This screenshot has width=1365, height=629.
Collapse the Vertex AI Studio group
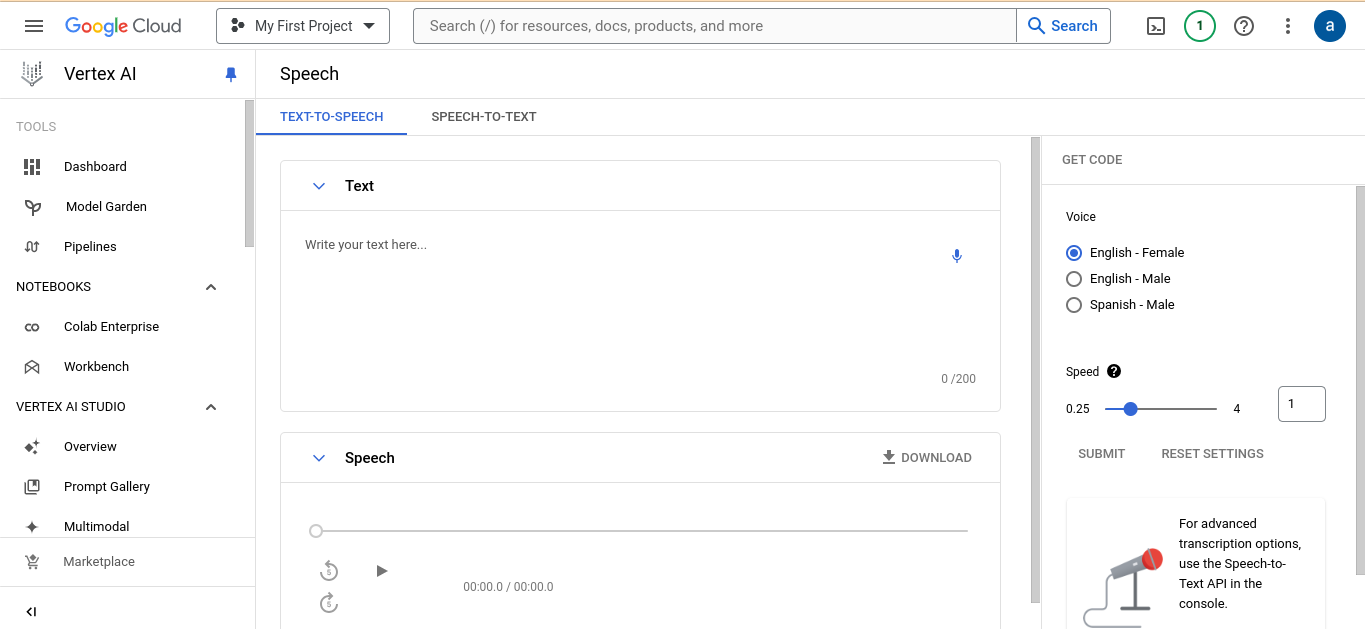(211, 407)
